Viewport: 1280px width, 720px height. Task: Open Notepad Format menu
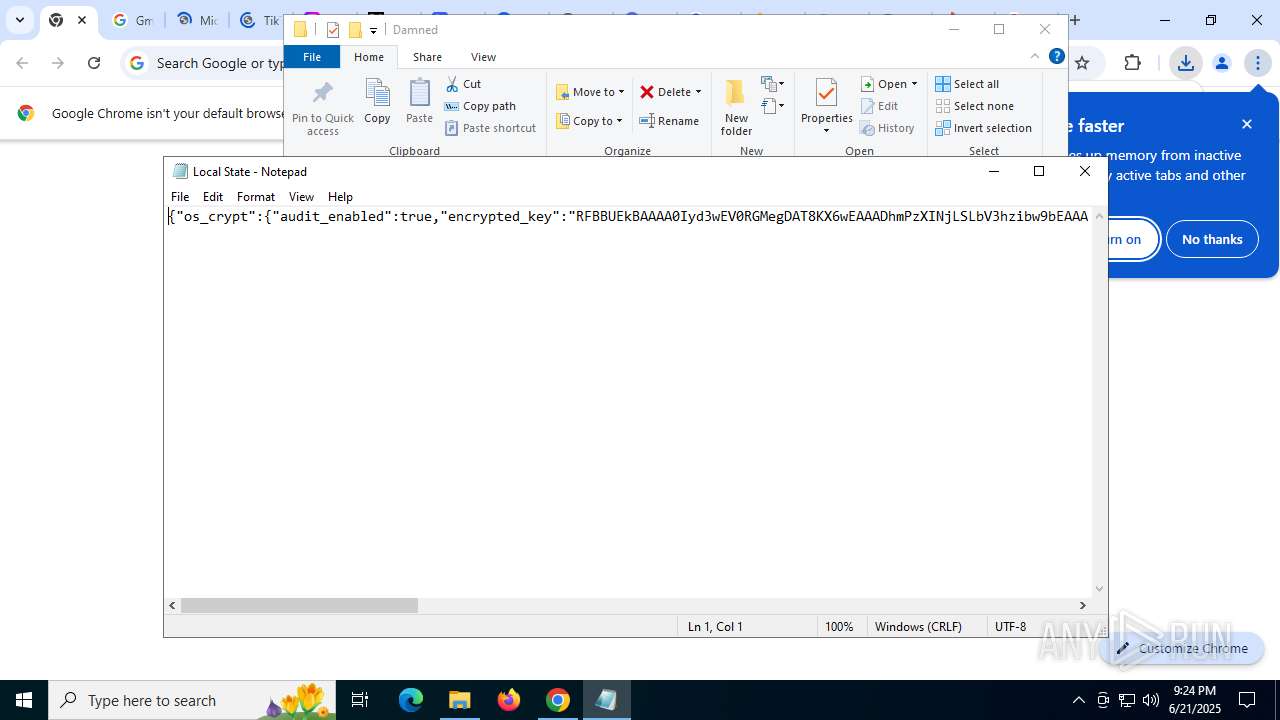256,197
